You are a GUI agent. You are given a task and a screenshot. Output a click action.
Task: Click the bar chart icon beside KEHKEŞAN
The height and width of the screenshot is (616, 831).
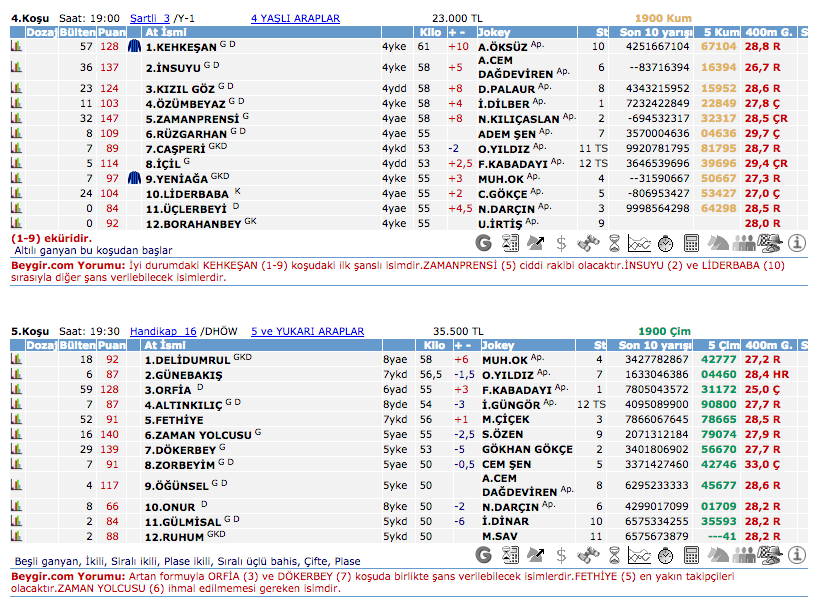(16, 46)
